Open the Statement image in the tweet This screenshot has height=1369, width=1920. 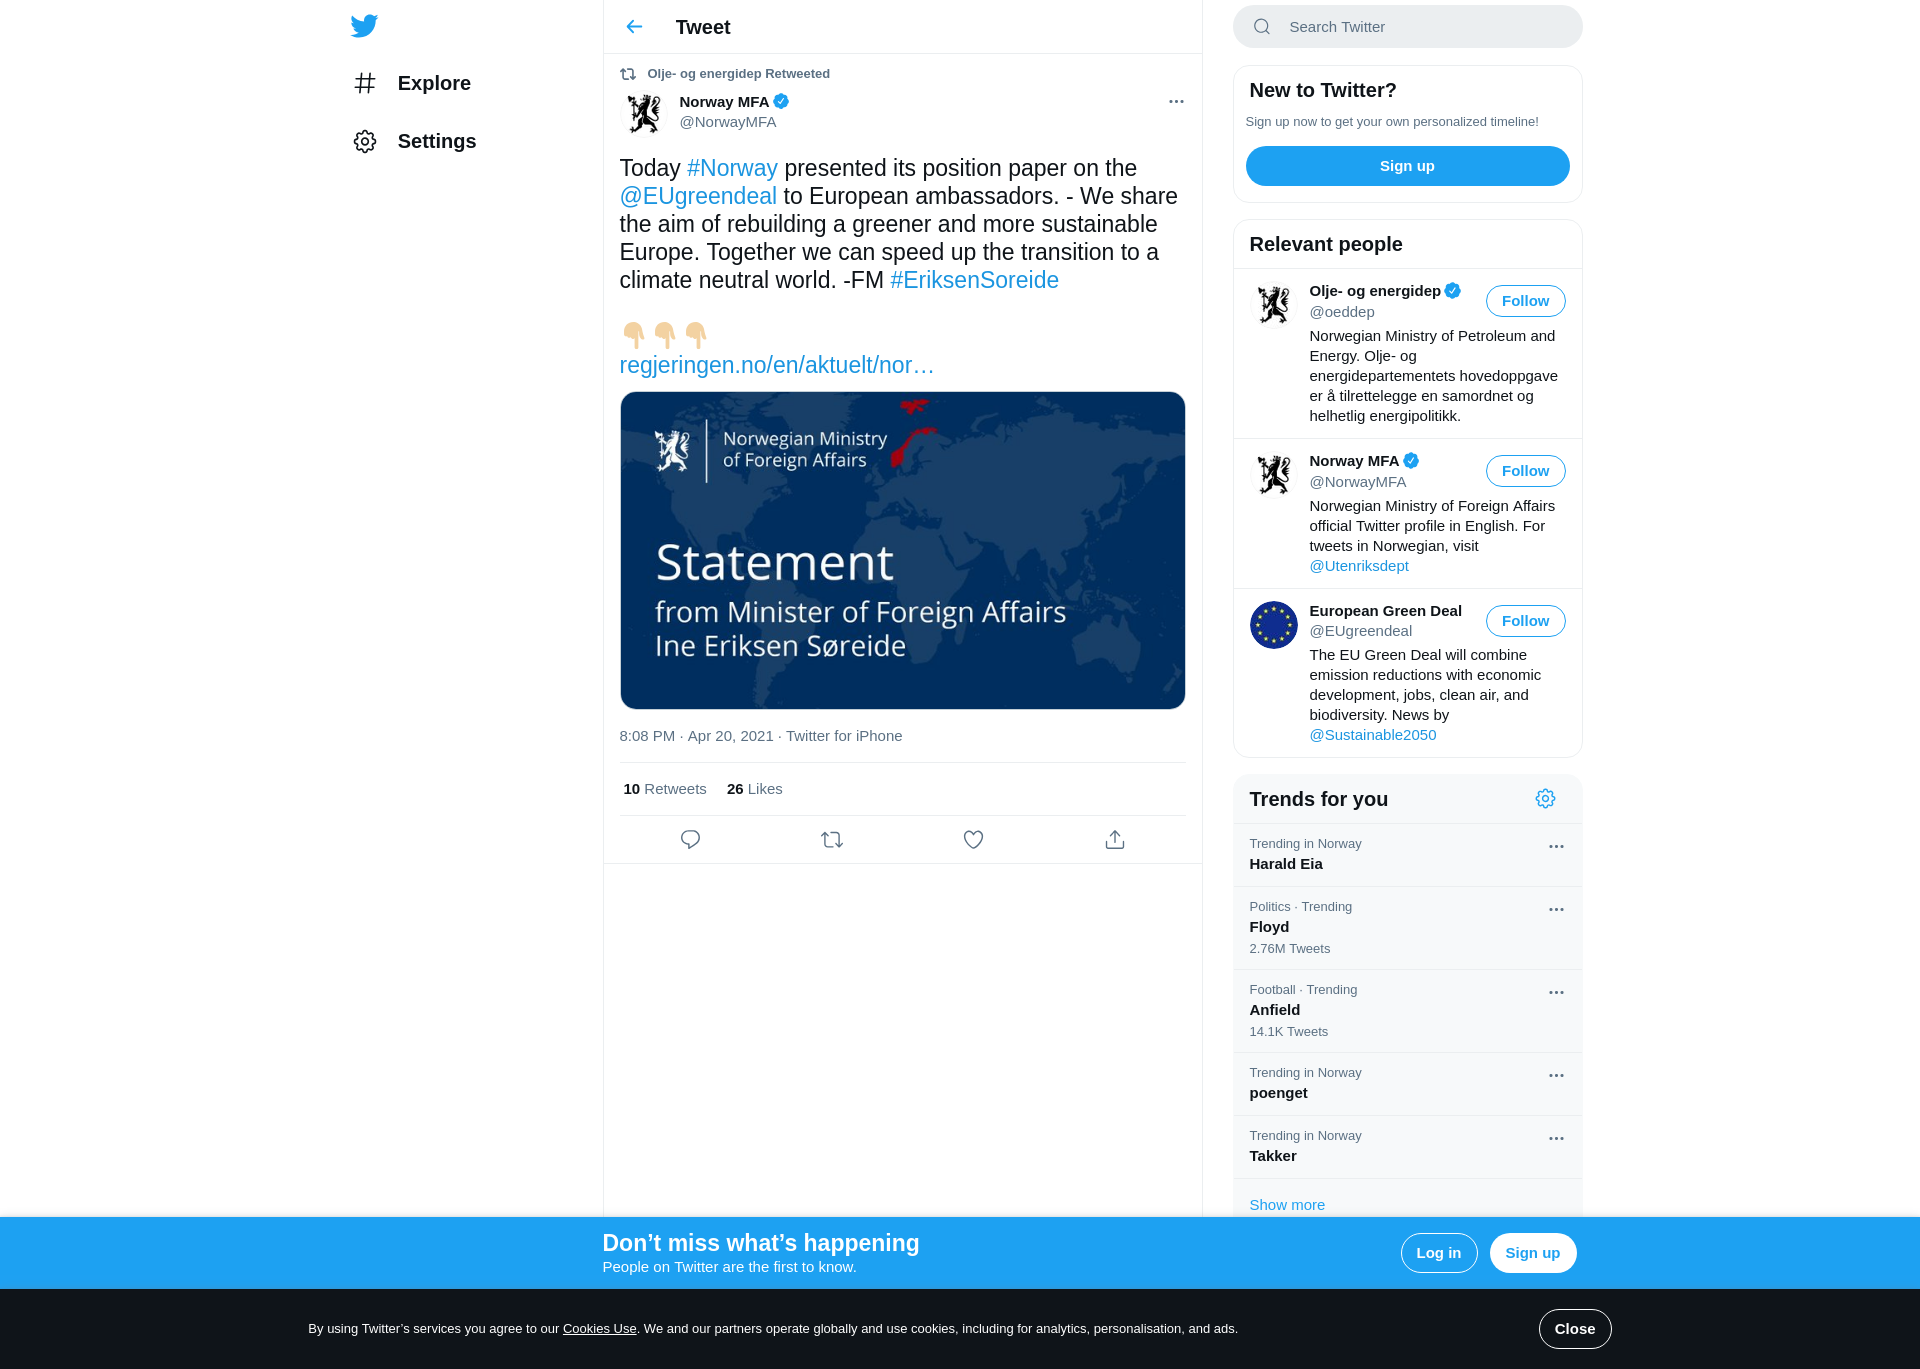coord(902,551)
